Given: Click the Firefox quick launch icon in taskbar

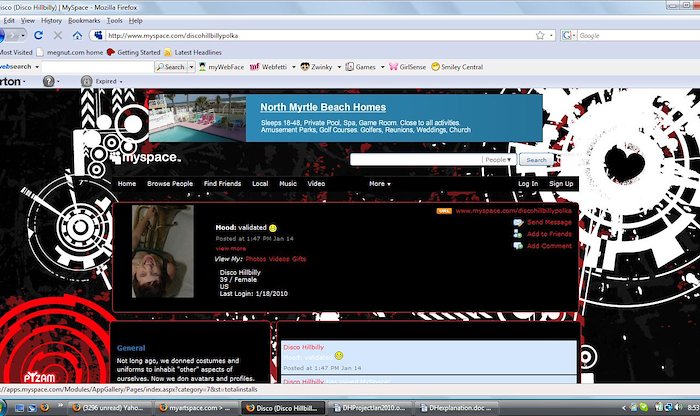Looking at the screenshot, I should coord(44,408).
